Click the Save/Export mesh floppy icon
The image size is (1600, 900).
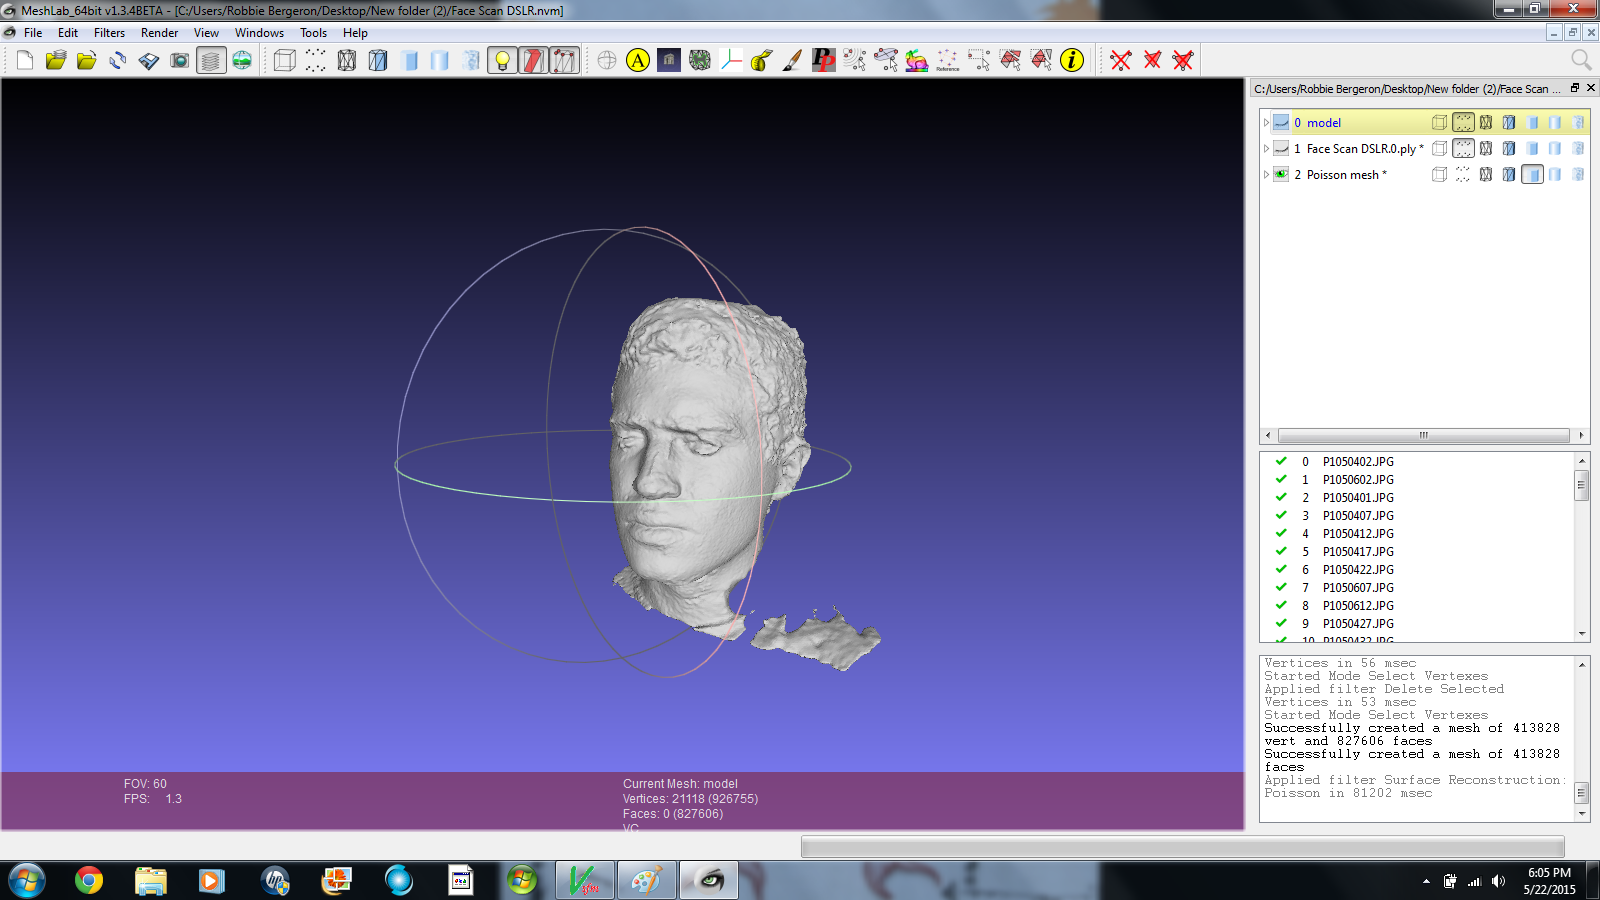click(149, 61)
